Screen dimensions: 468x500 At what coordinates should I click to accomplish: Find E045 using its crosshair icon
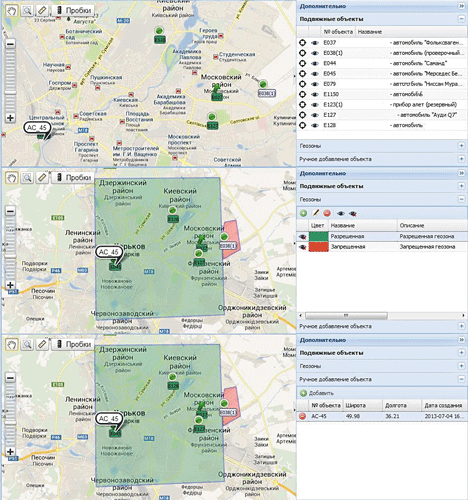302,74
